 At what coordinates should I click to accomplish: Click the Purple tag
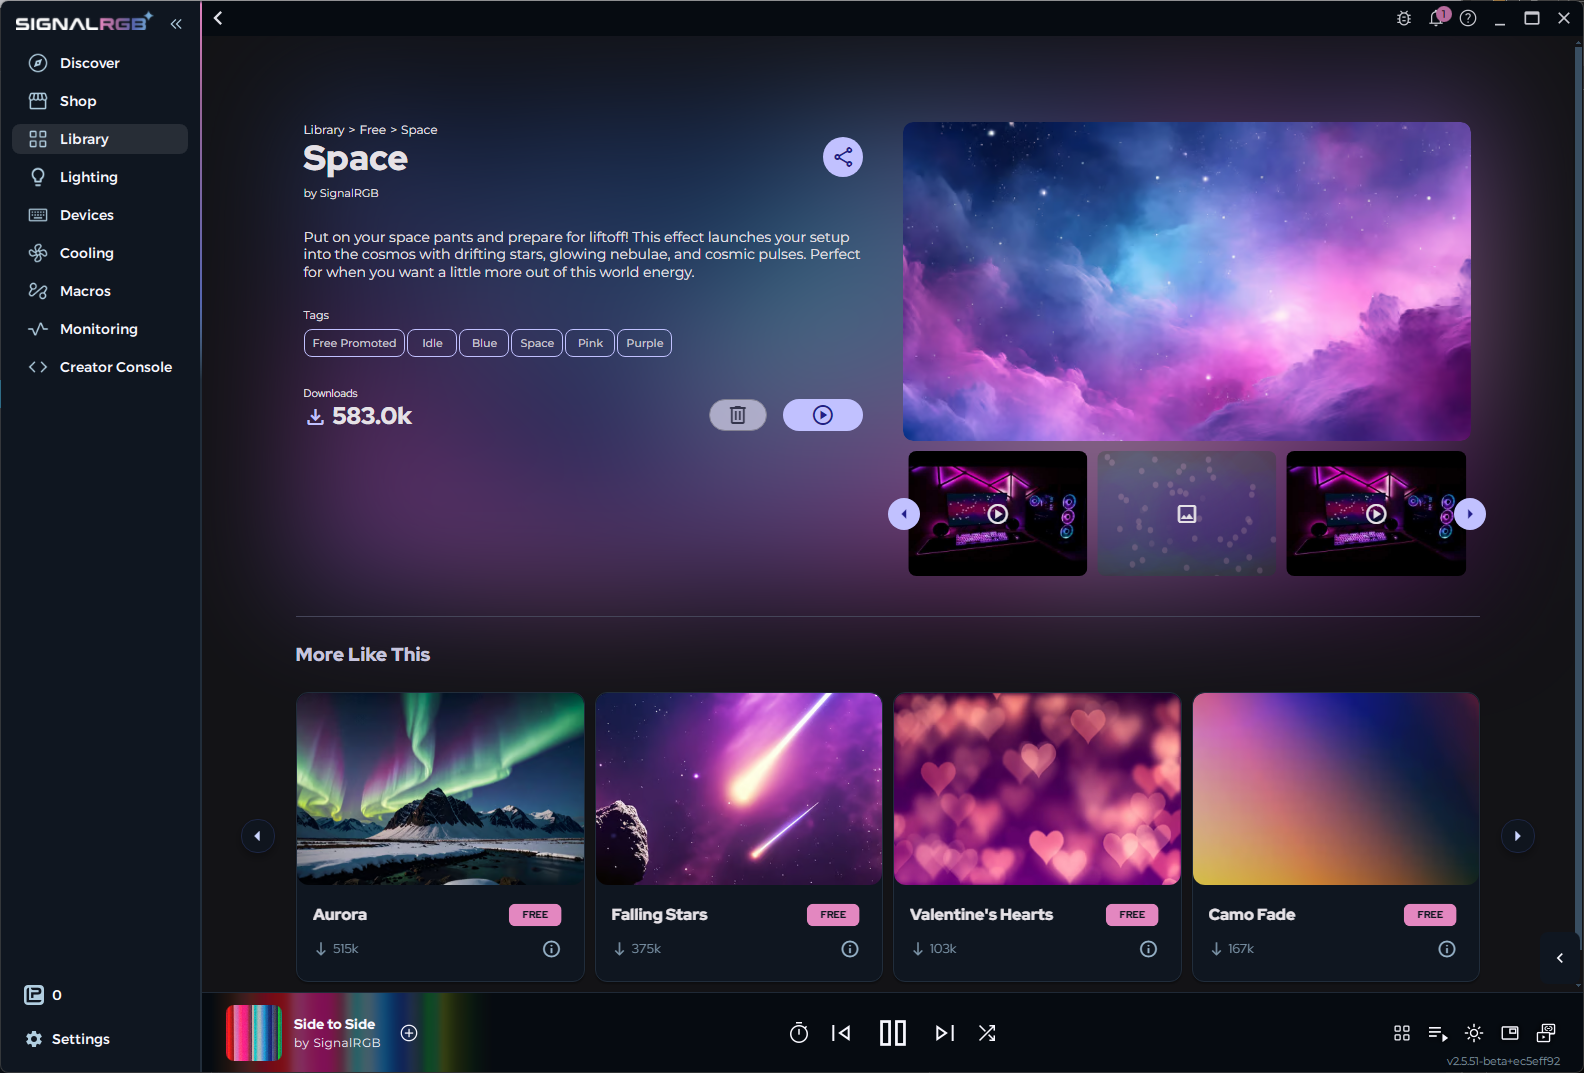click(x=645, y=343)
